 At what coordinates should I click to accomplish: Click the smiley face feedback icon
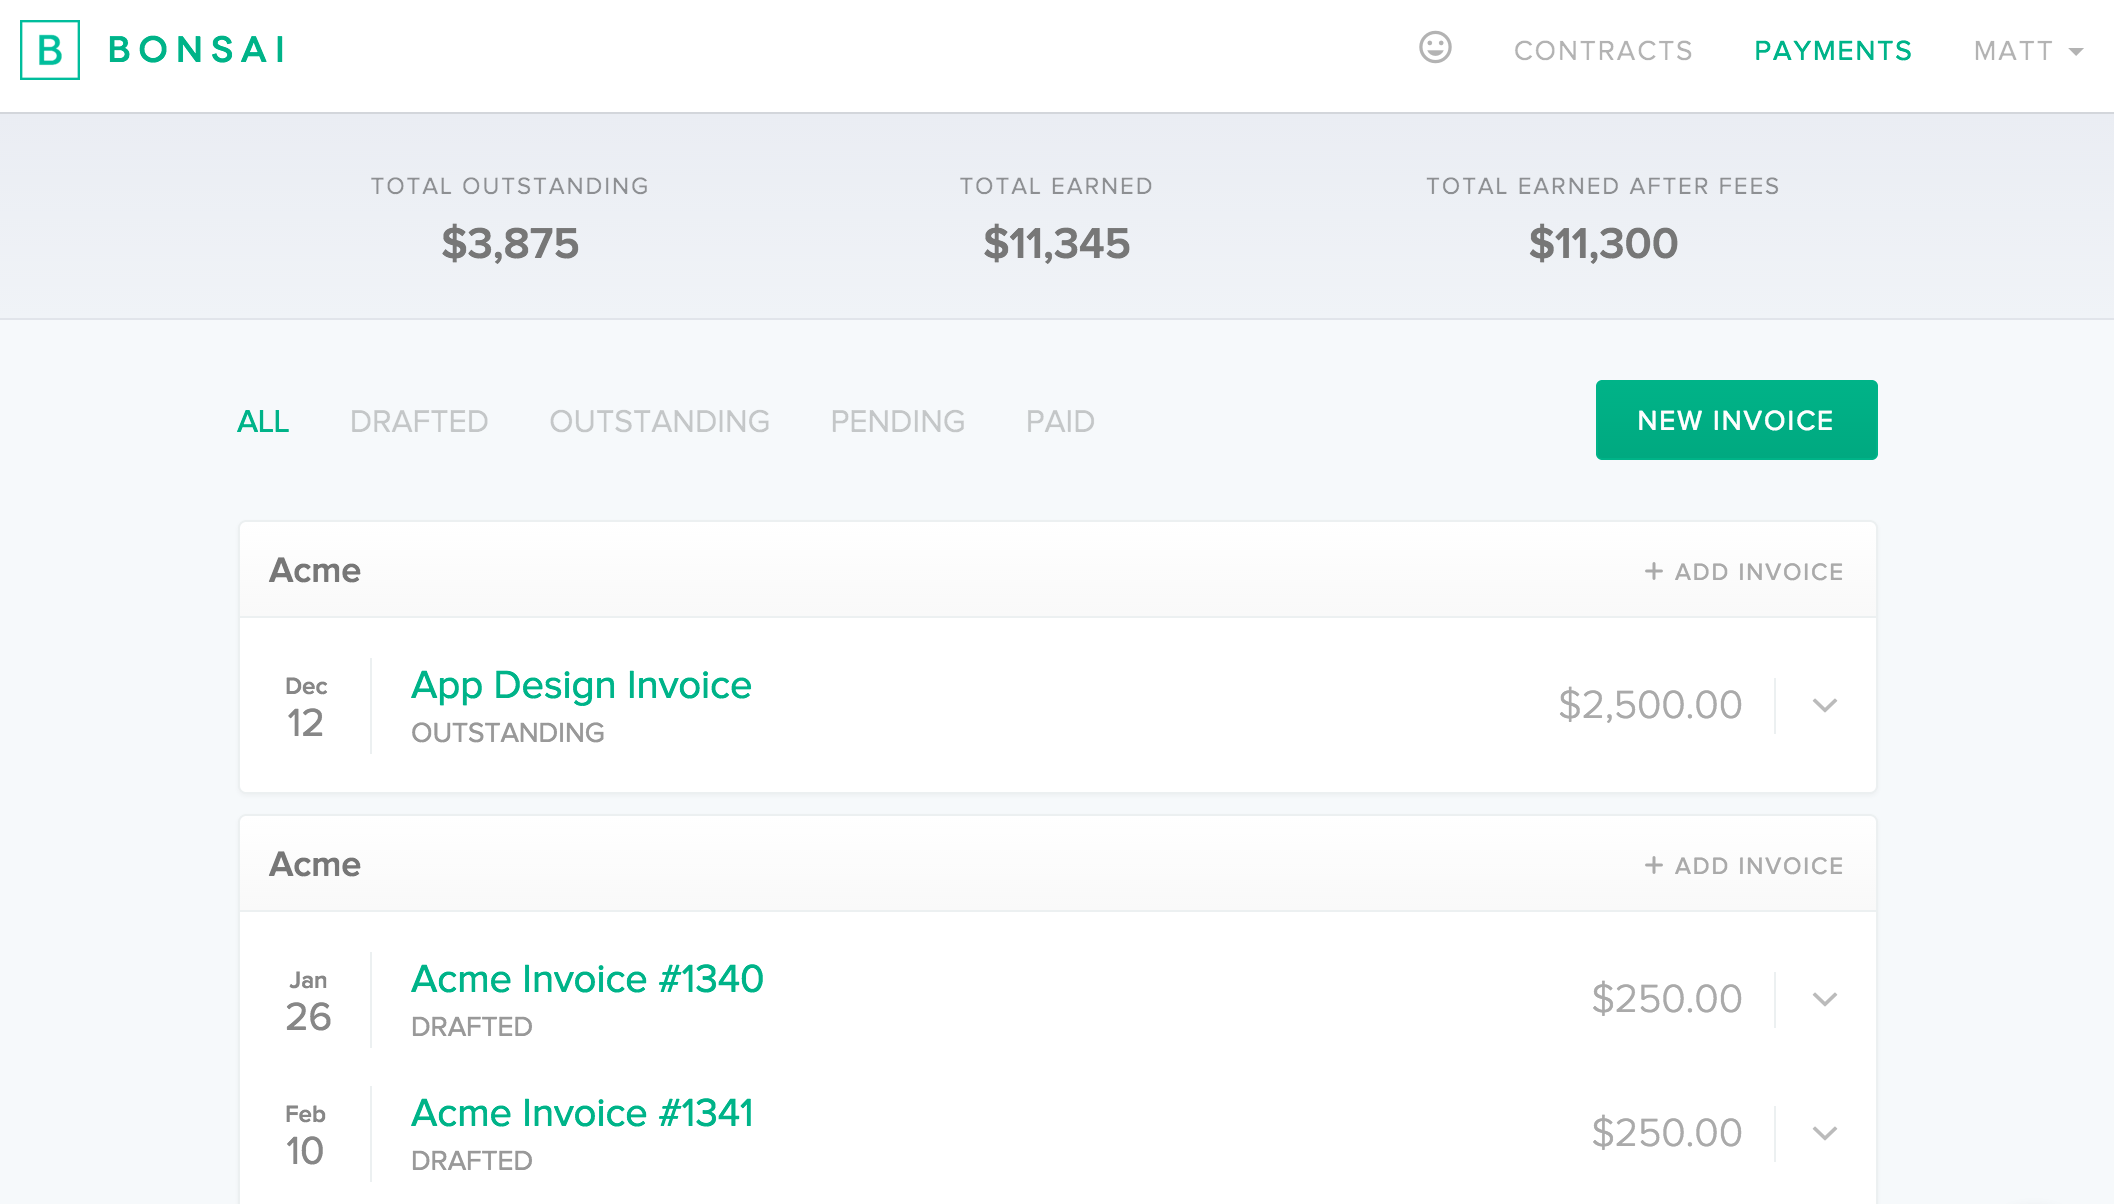[x=1435, y=47]
